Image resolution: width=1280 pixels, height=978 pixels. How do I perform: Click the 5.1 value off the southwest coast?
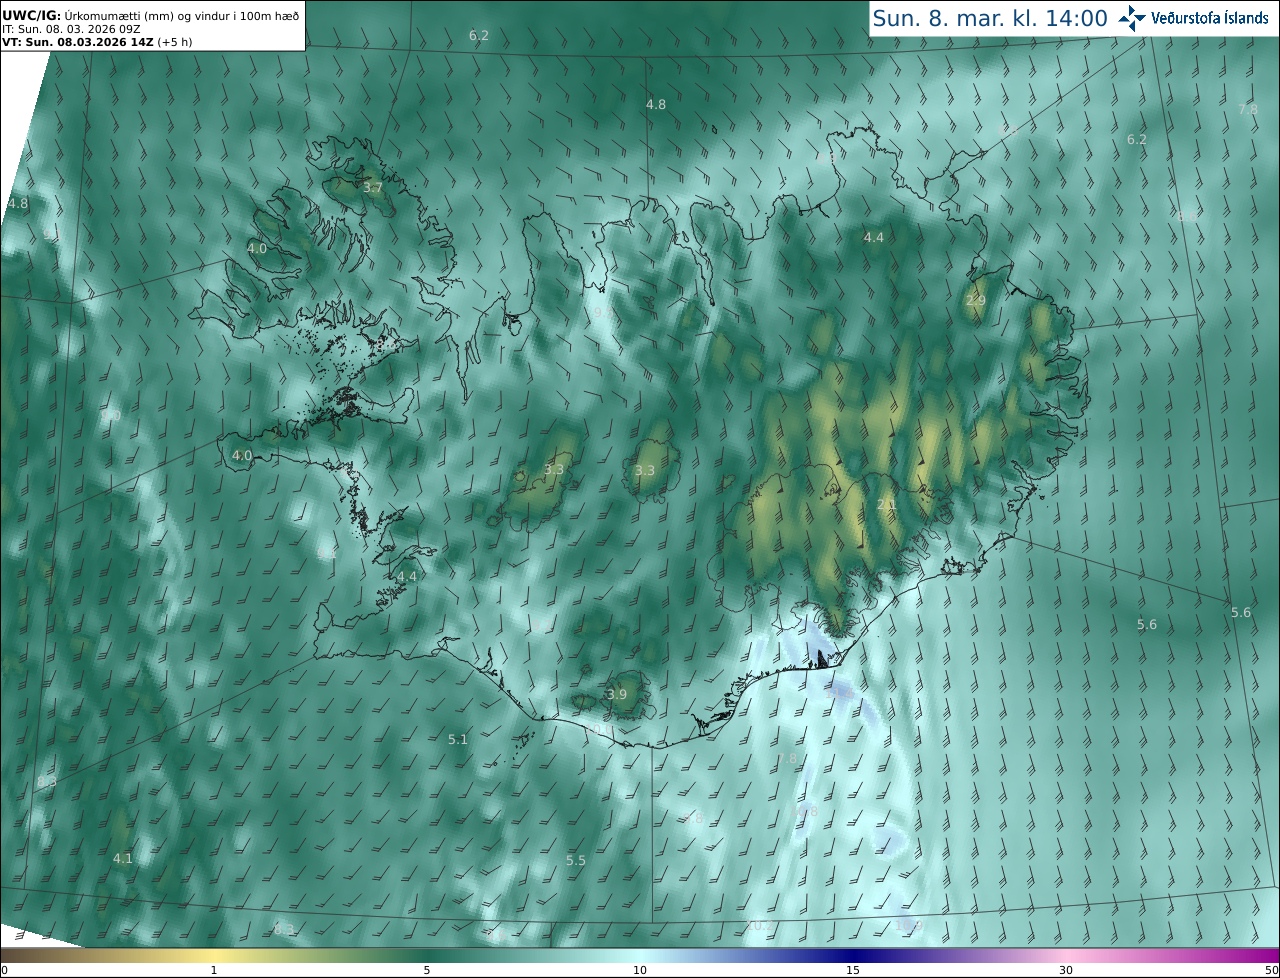pos(458,740)
